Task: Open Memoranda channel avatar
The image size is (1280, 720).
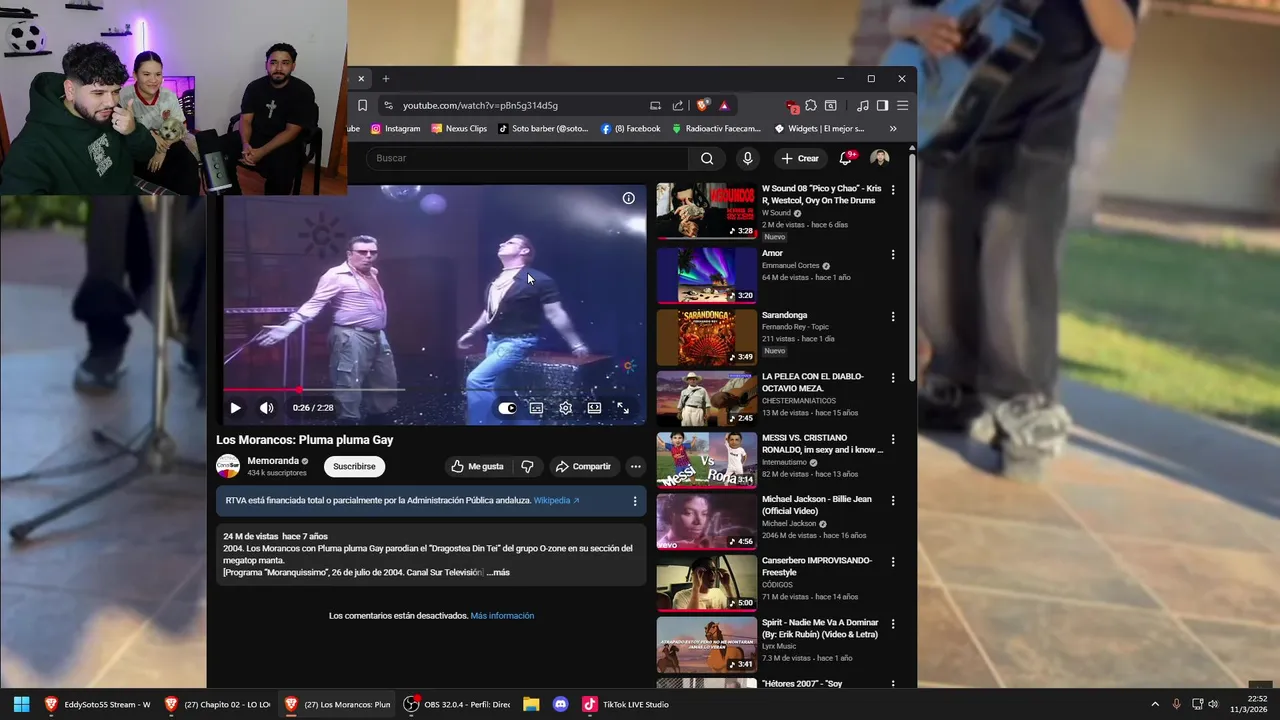Action: pyautogui.click(x=228, y=466)
